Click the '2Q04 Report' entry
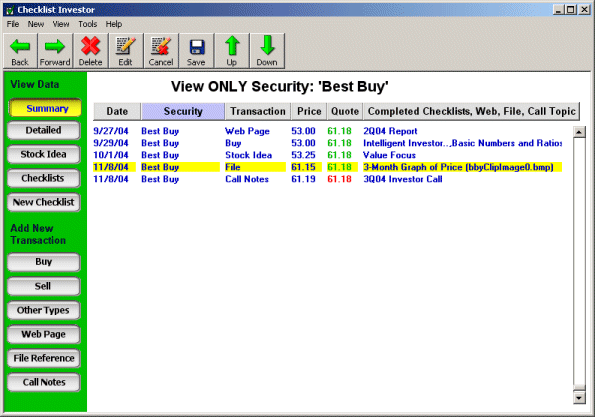 tap(390, 131)
